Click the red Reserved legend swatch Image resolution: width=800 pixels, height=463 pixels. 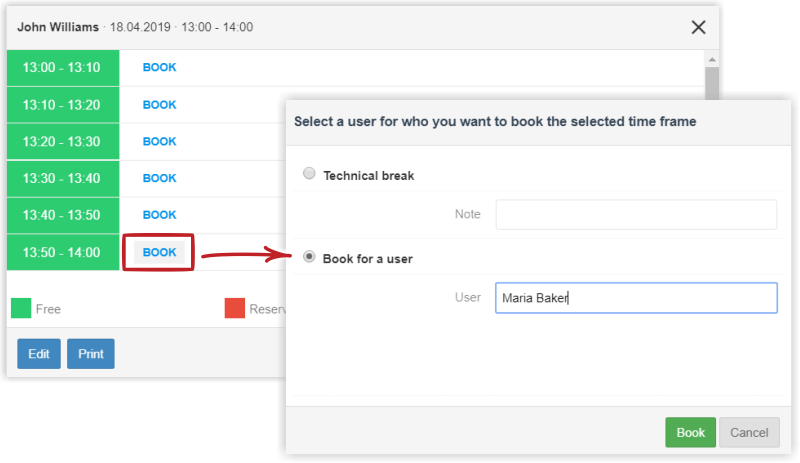click(235, 309)
